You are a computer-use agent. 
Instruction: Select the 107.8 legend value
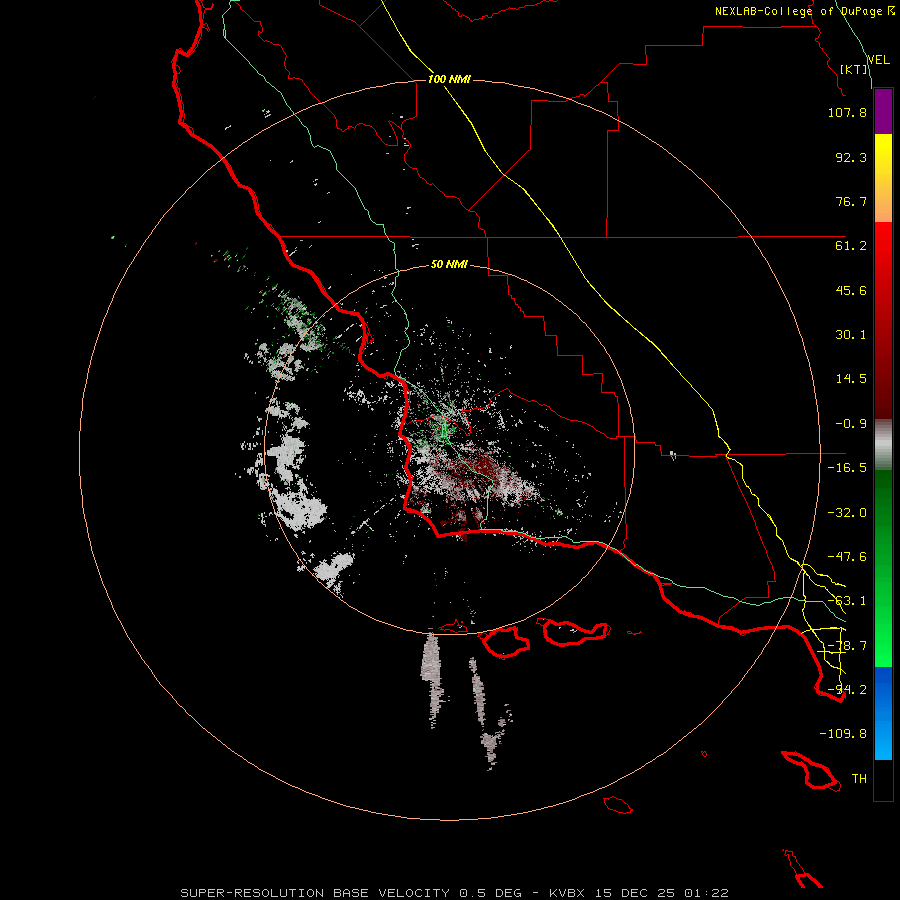847,112
